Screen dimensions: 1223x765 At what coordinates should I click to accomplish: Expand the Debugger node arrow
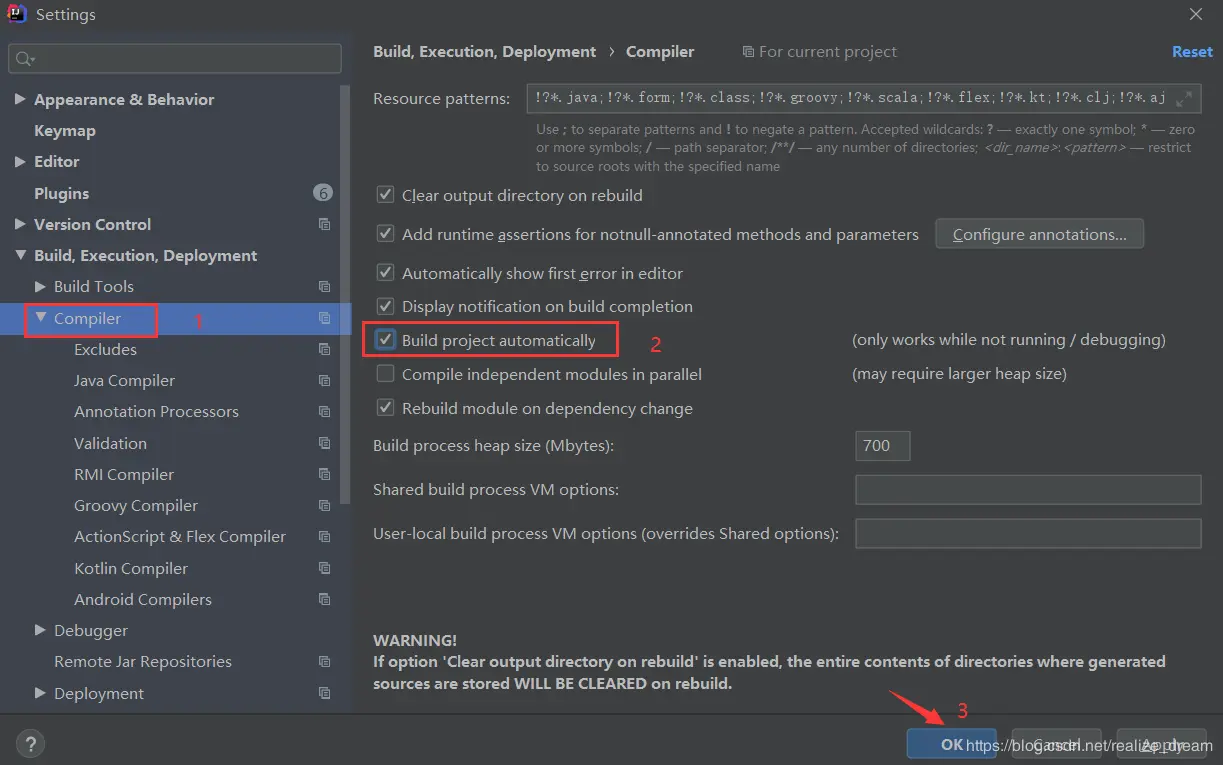40,630
